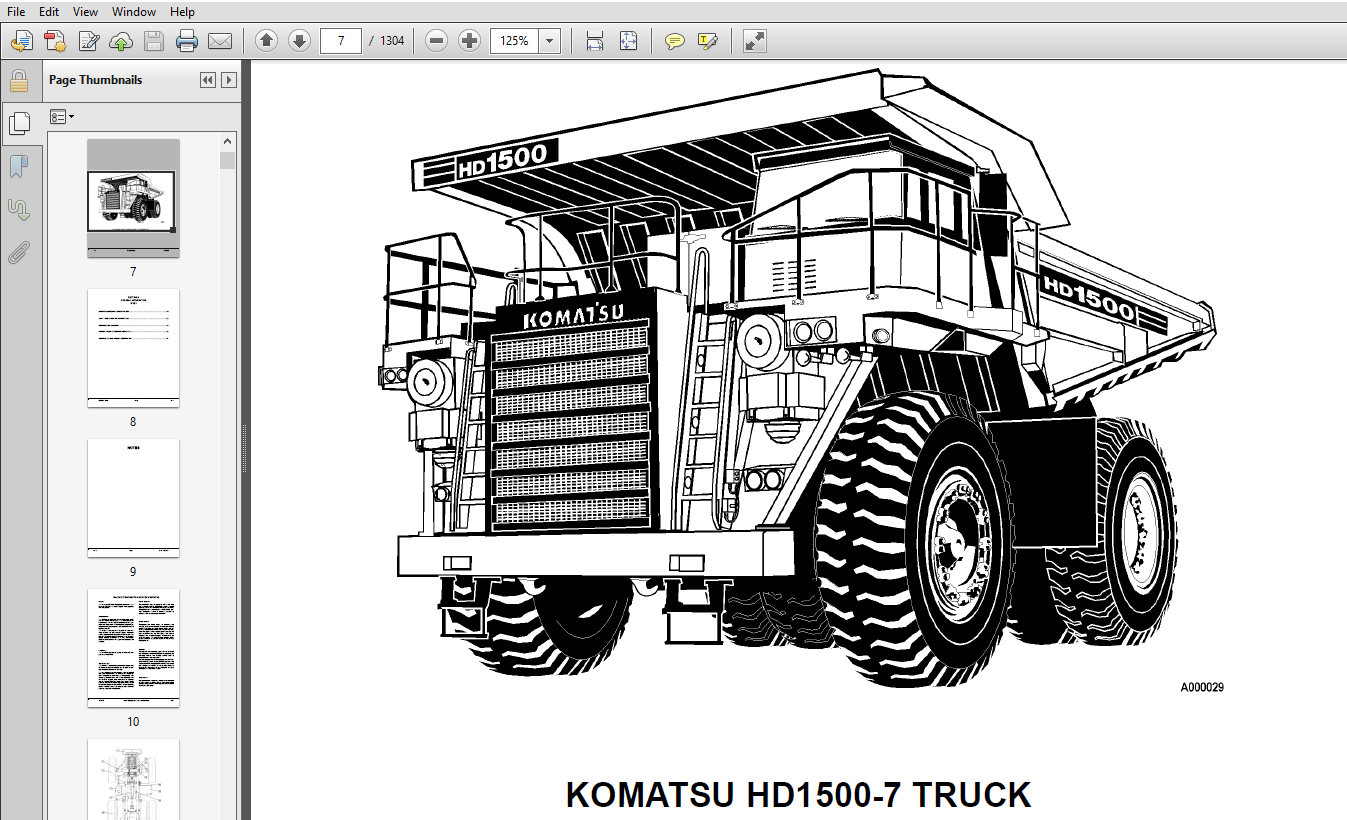
Task: Click the Email envelope icon
Action: pyautogui.click(x=220, y=41)
